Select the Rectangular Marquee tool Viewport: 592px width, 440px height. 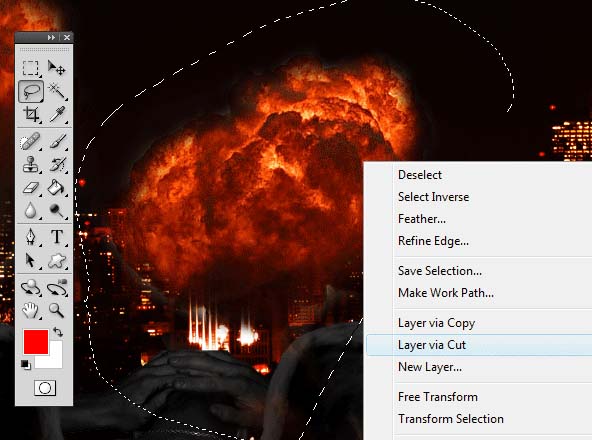(31, 68)
